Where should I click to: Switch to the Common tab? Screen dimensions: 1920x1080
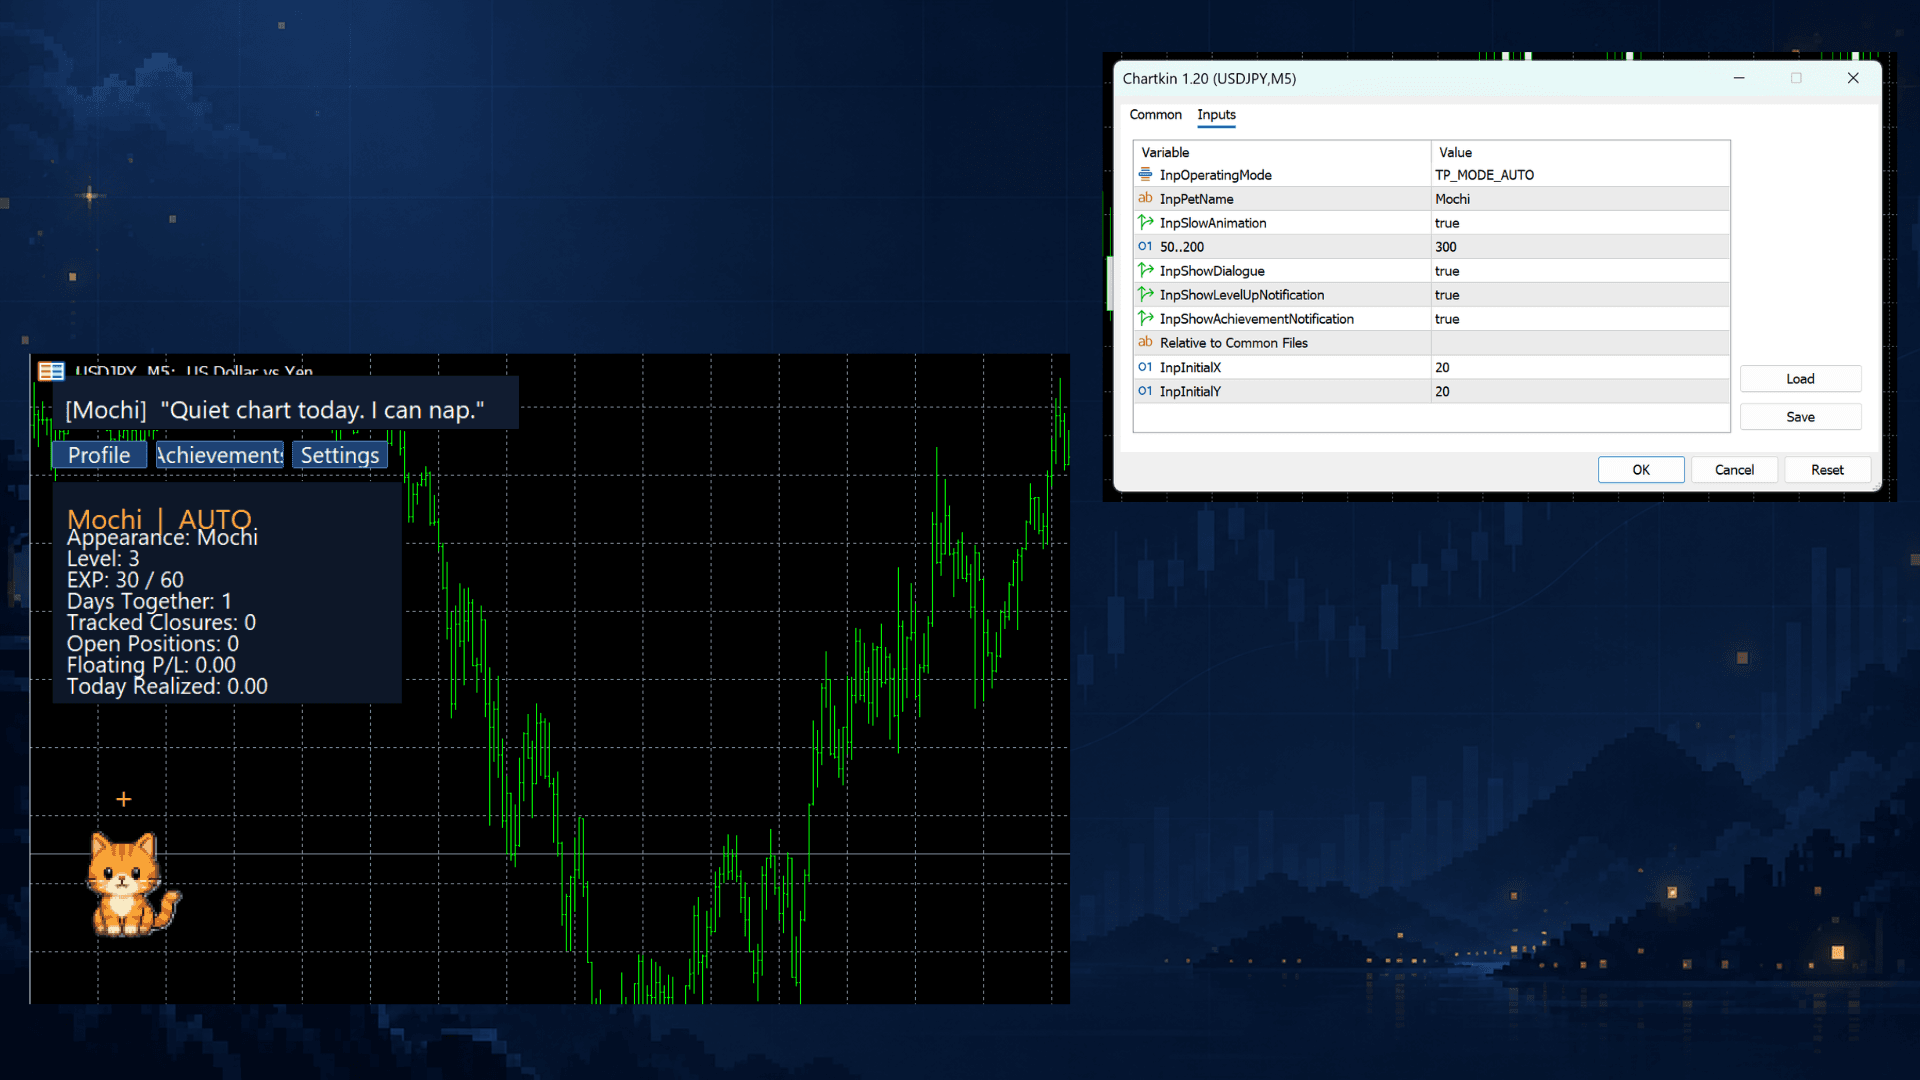click(x=1155, y=115)
